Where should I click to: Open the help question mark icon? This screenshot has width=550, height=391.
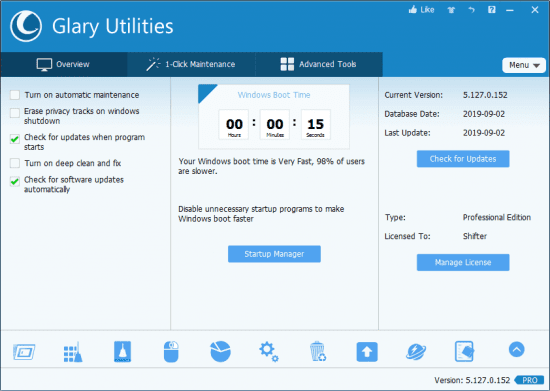[492, 10]
